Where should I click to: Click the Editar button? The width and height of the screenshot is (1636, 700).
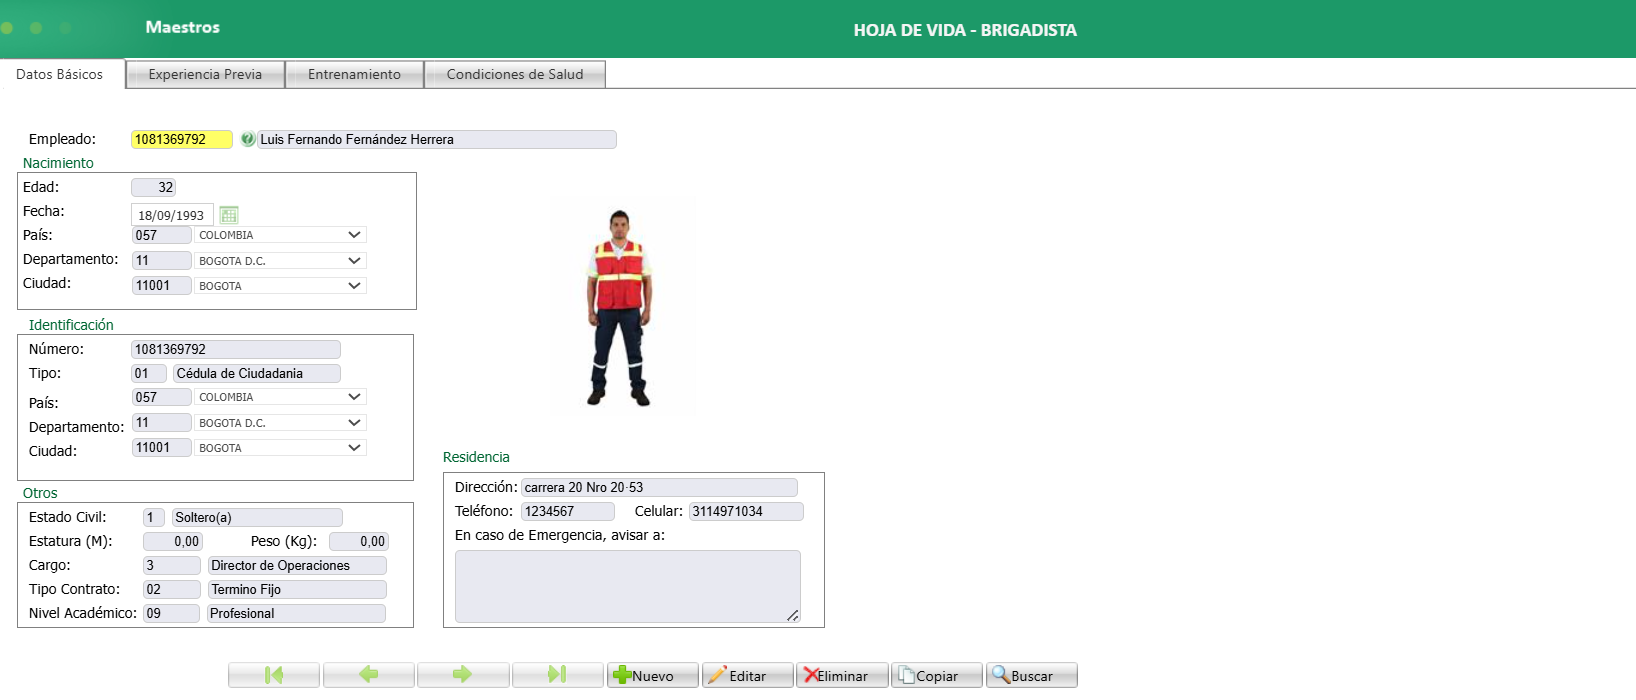pos(747,675)
